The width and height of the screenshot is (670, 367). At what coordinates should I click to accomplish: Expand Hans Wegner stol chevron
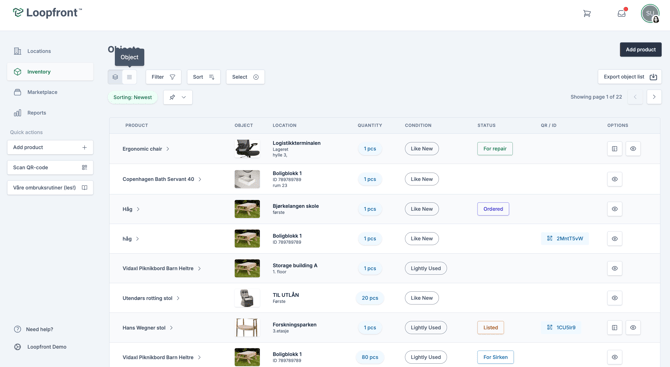coord(171,328)
